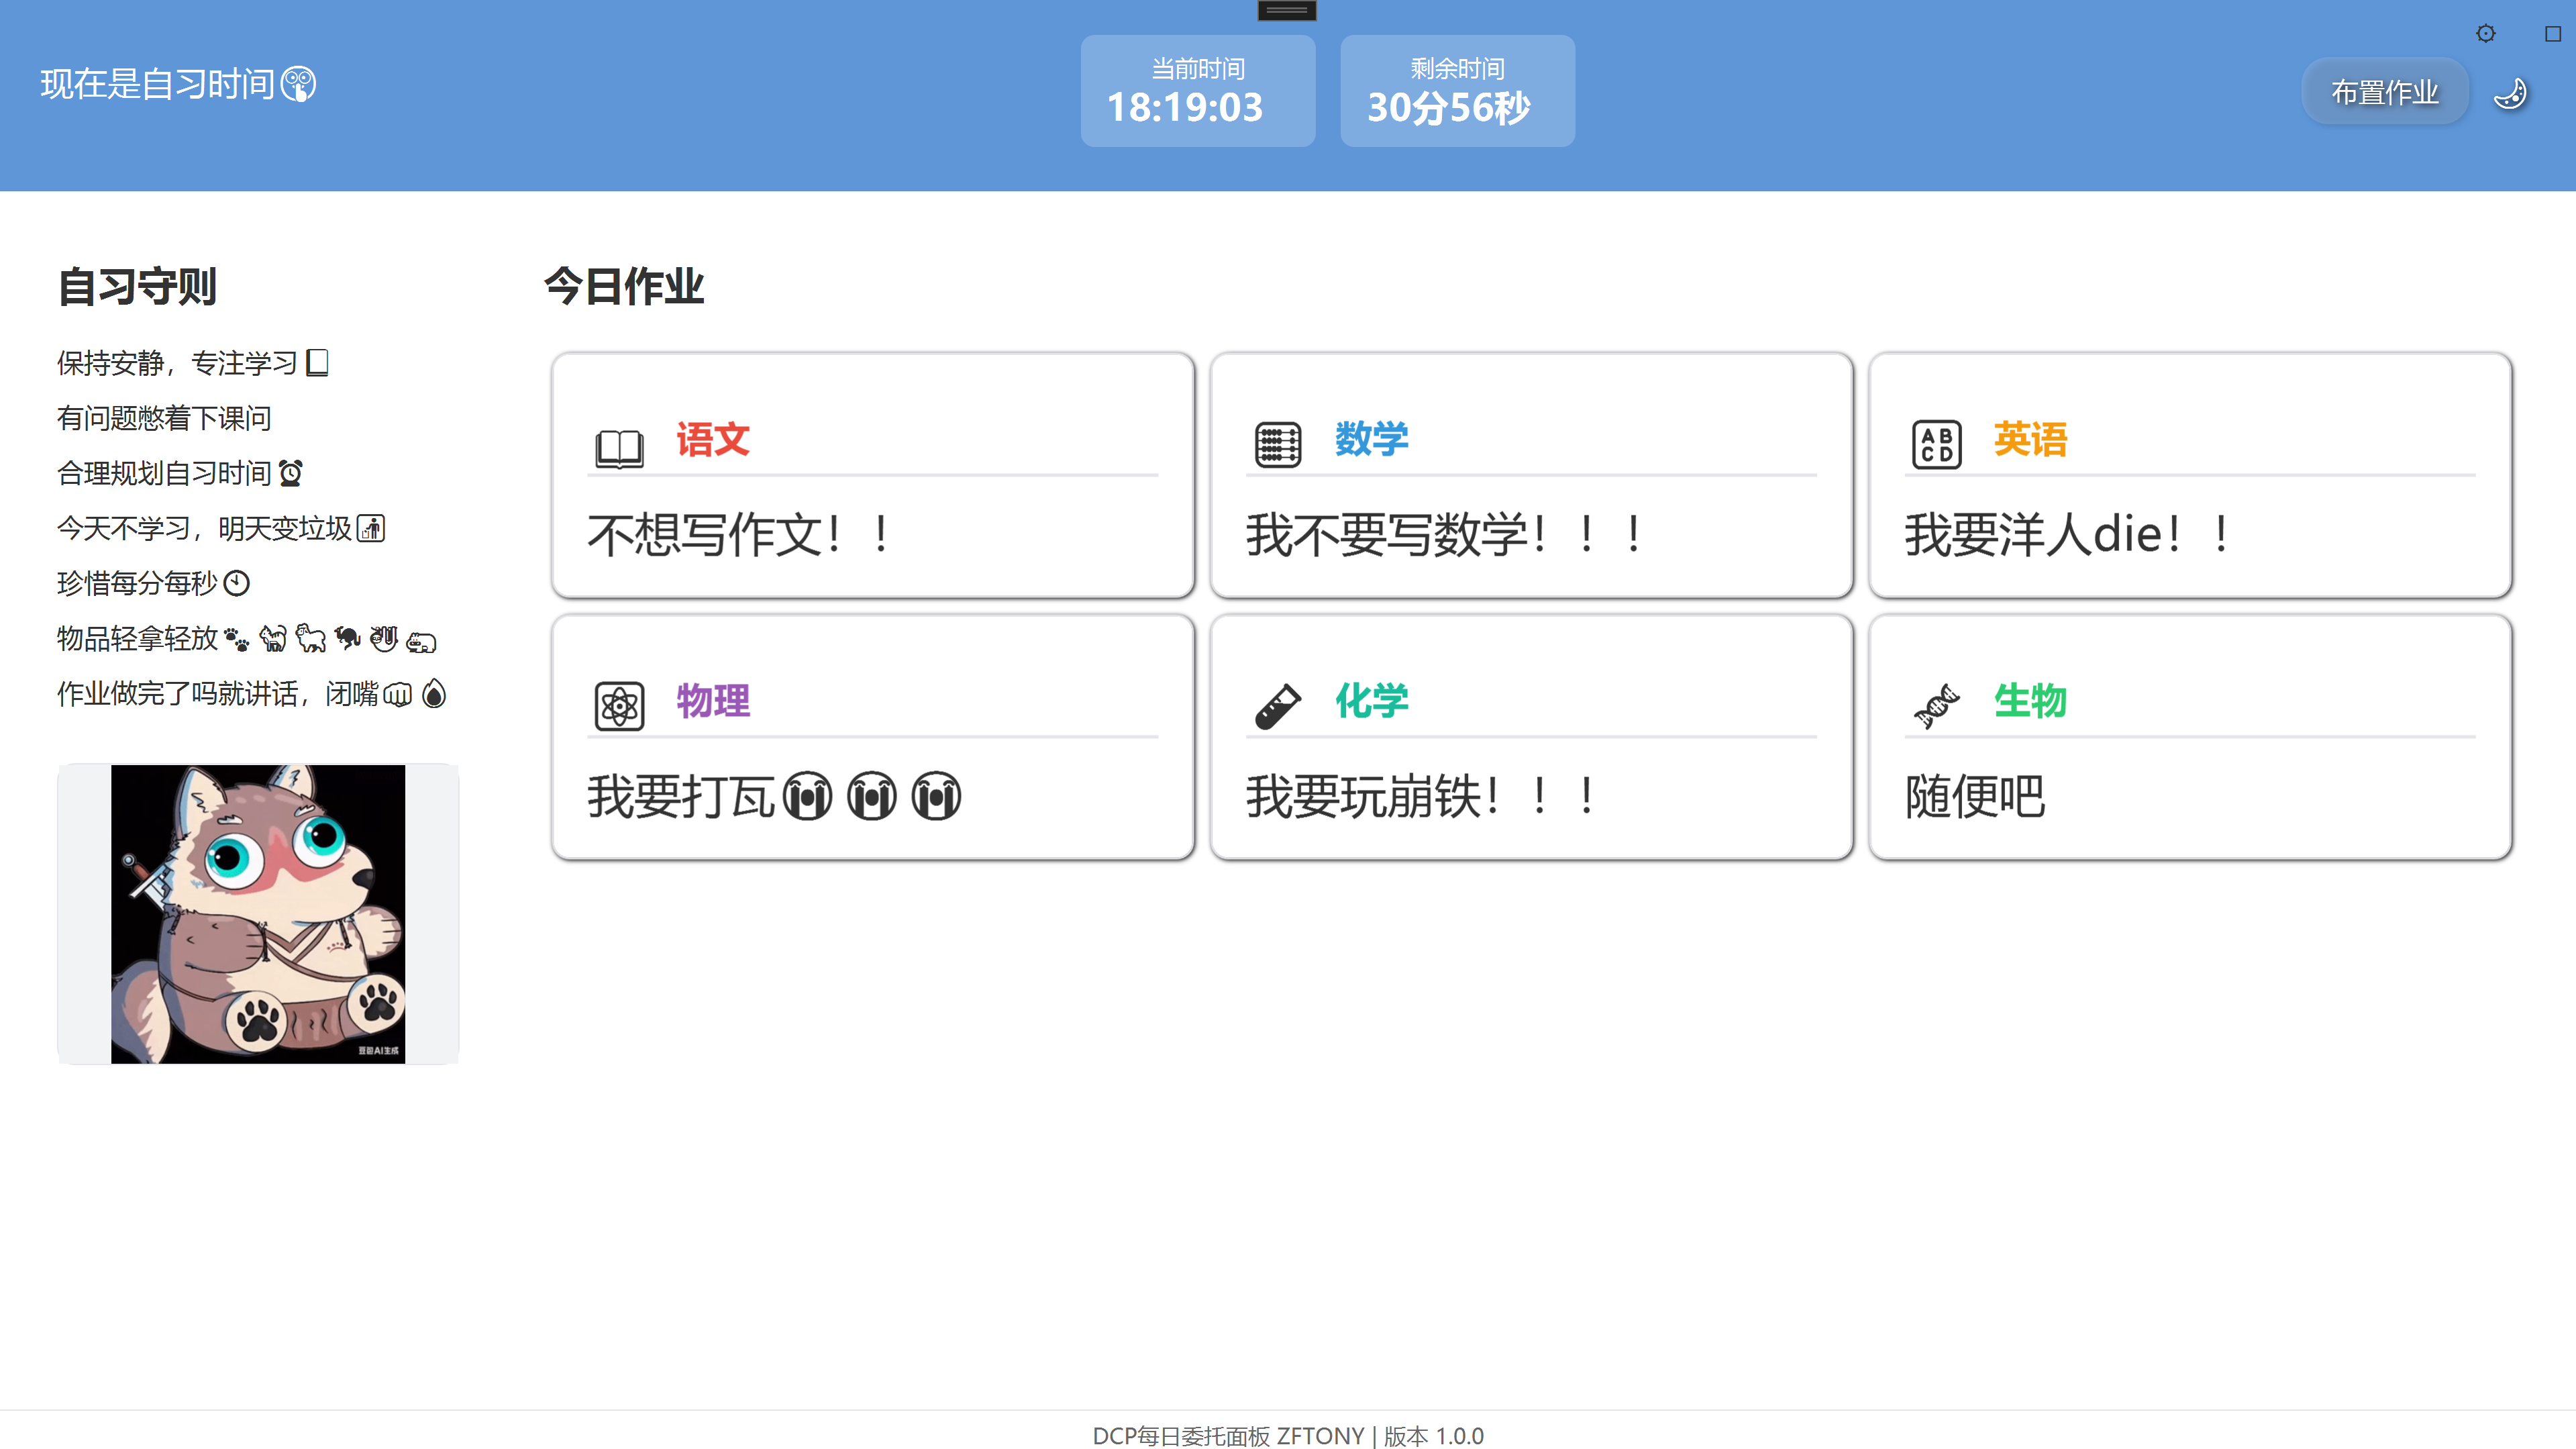The image size is (2576, 1449).
Task: Toggle dark mode with the moon icon
Action: 2511,94
